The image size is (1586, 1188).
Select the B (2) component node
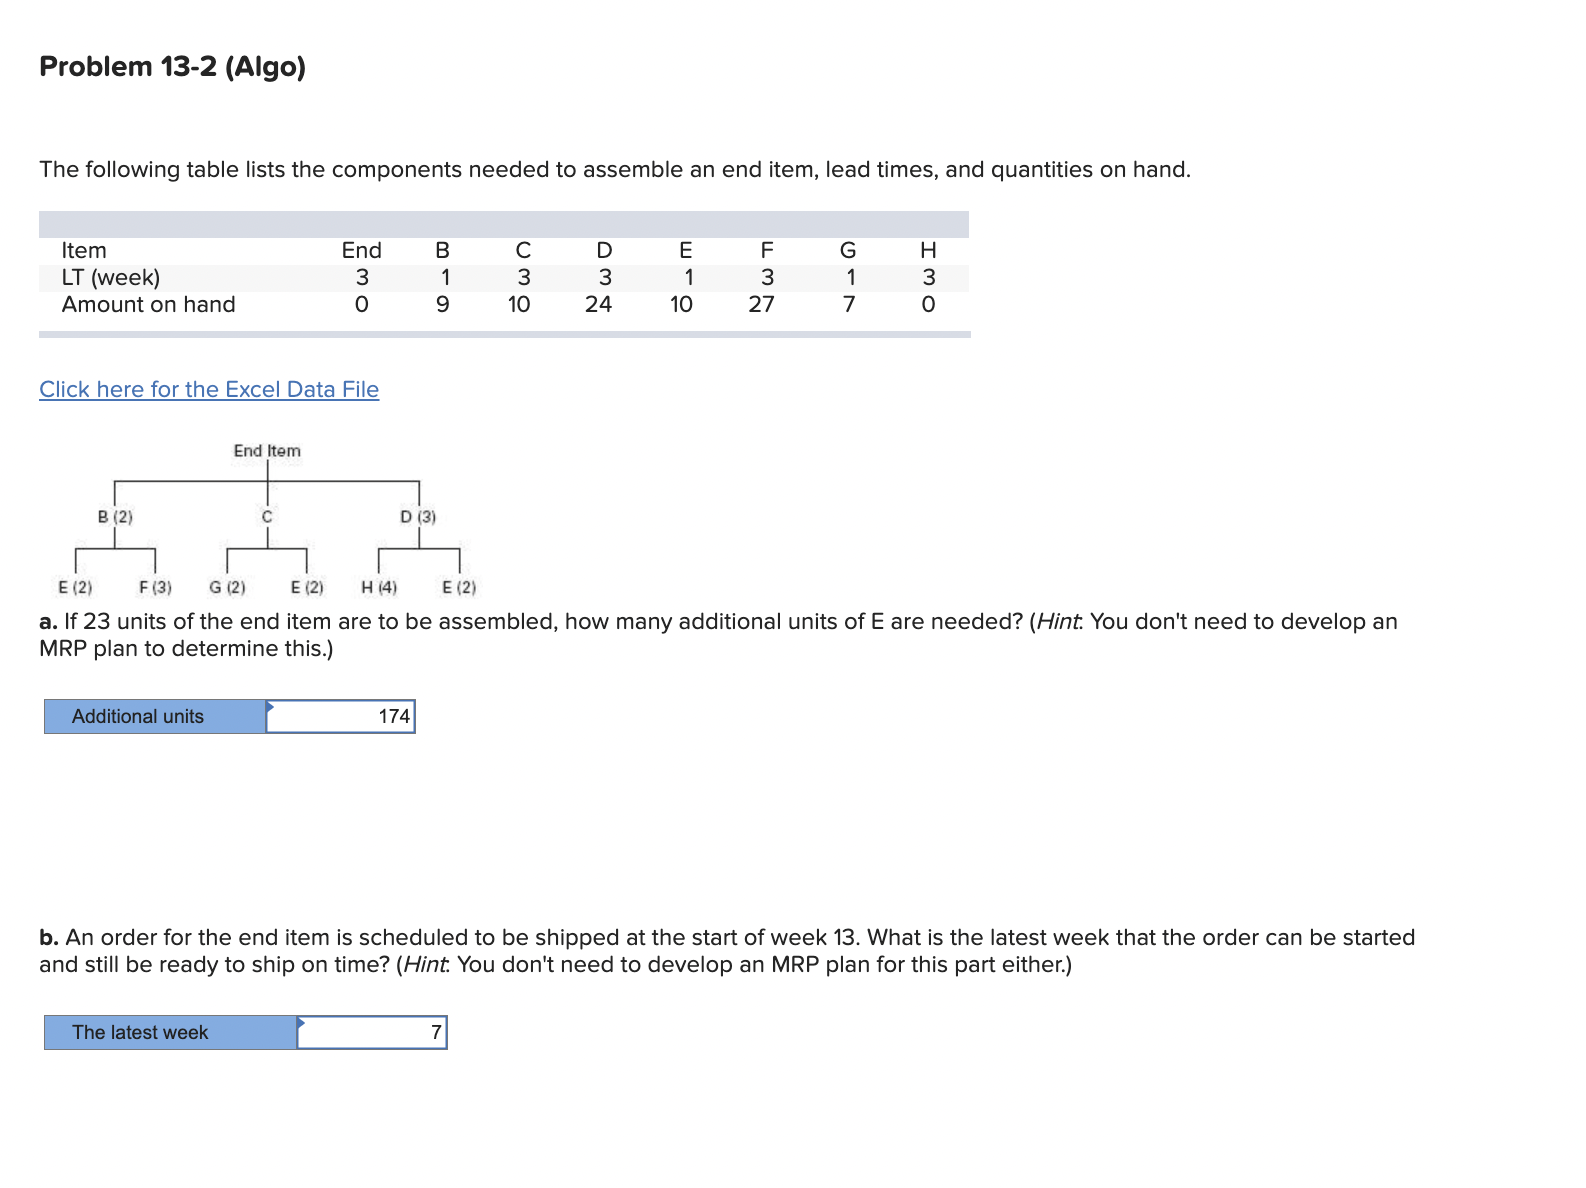[114, 518]
